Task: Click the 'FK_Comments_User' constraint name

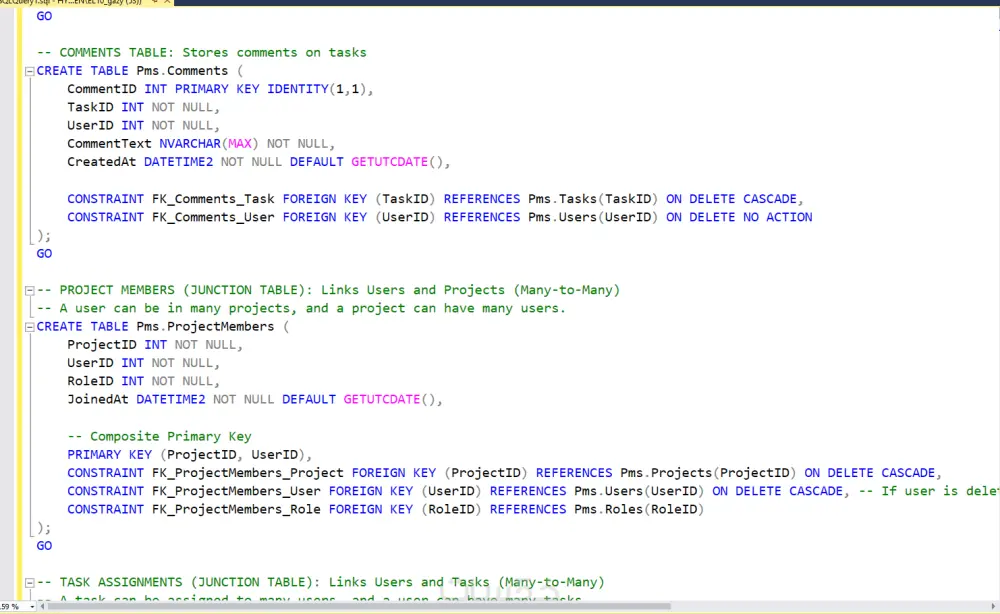Action: tap(213, 217)
